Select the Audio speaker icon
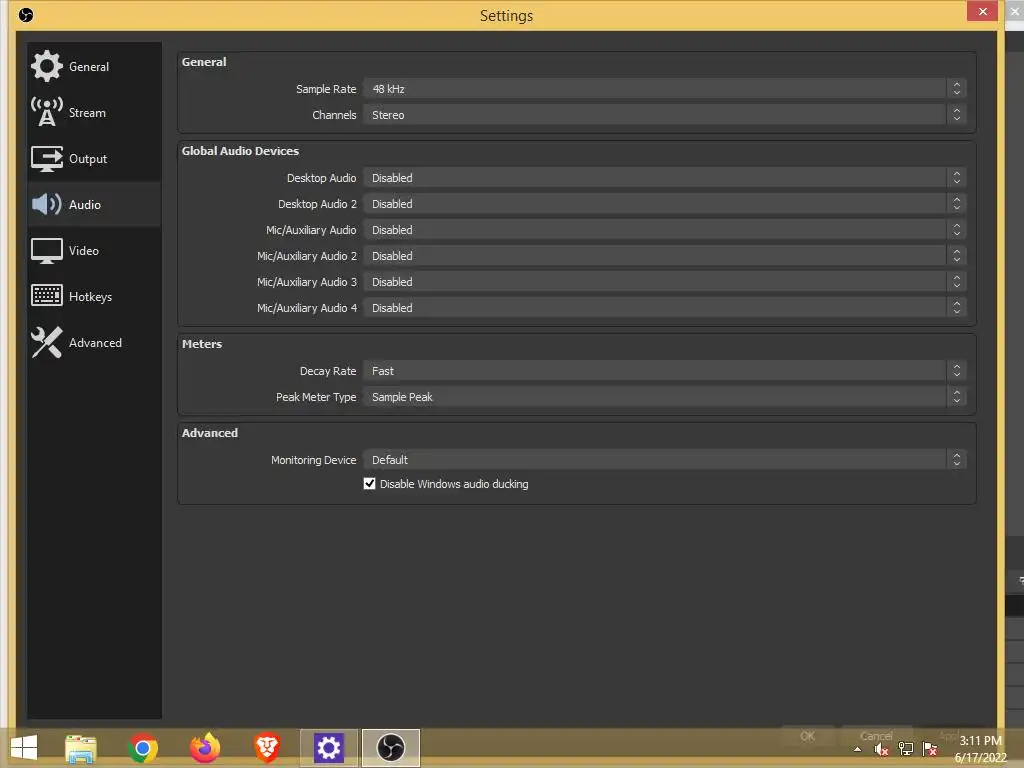 pyautogui.click(x=46, y=204)
